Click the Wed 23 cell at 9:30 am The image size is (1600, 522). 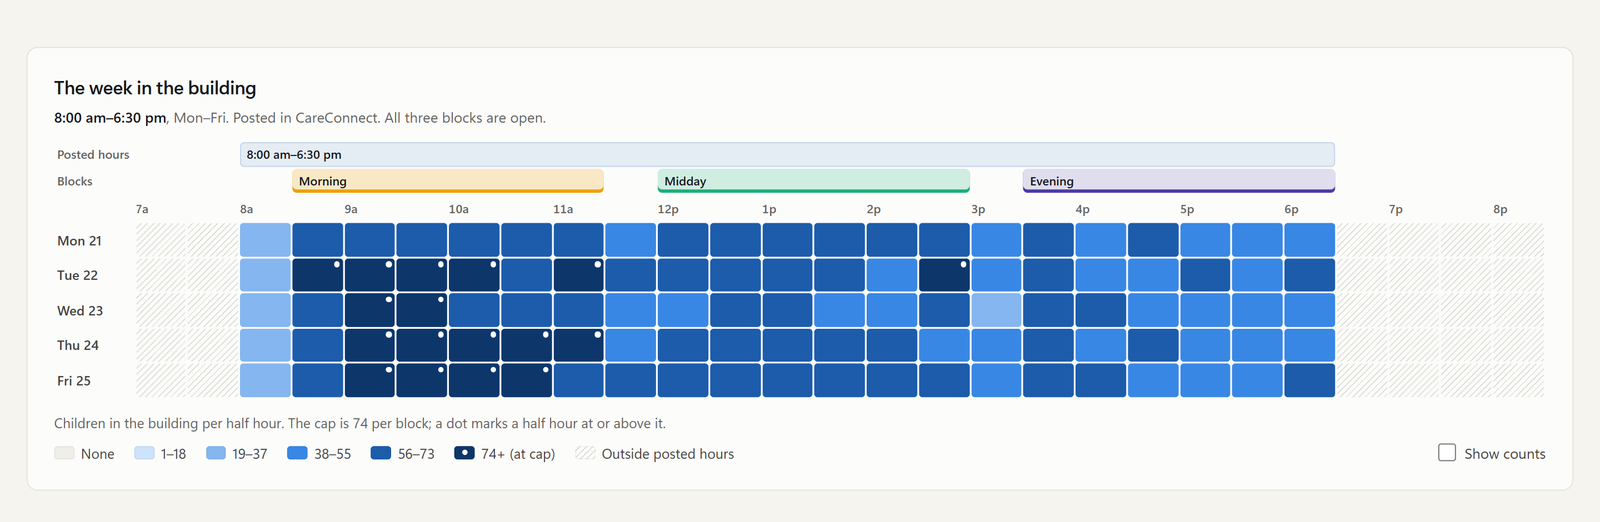pos(422,310)
